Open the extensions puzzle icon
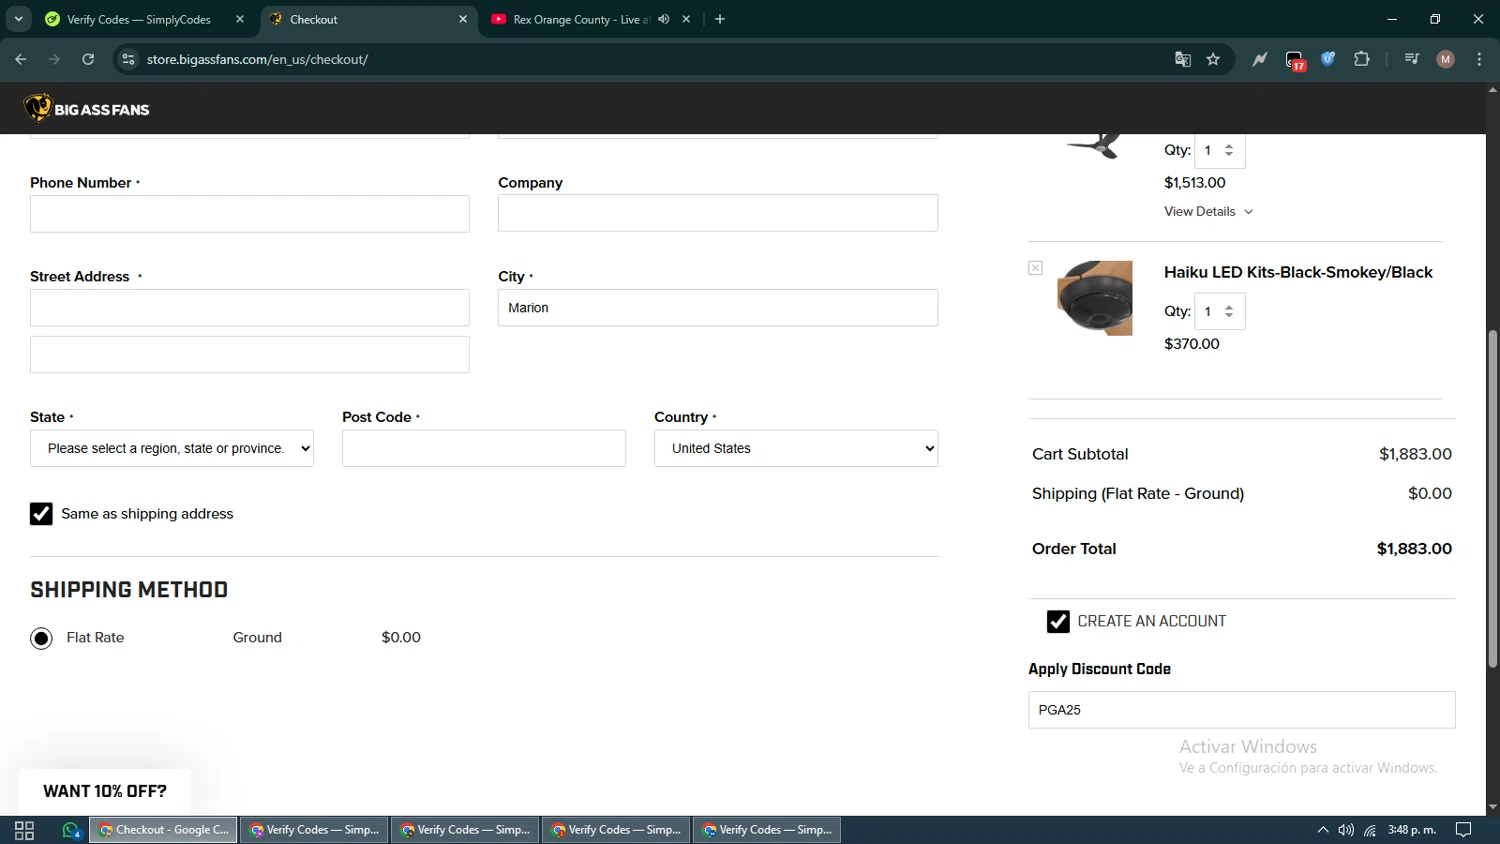Screen dimensions: 1500x844 pos(1362,59)
